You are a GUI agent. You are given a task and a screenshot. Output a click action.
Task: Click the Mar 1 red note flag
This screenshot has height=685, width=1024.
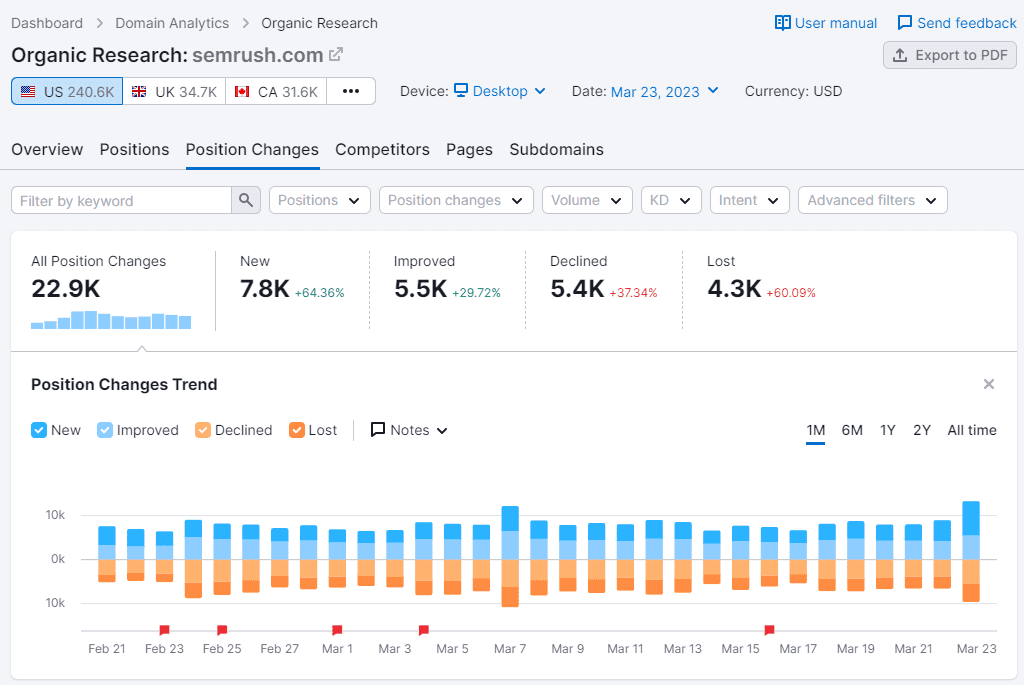(x=337, y=630)
